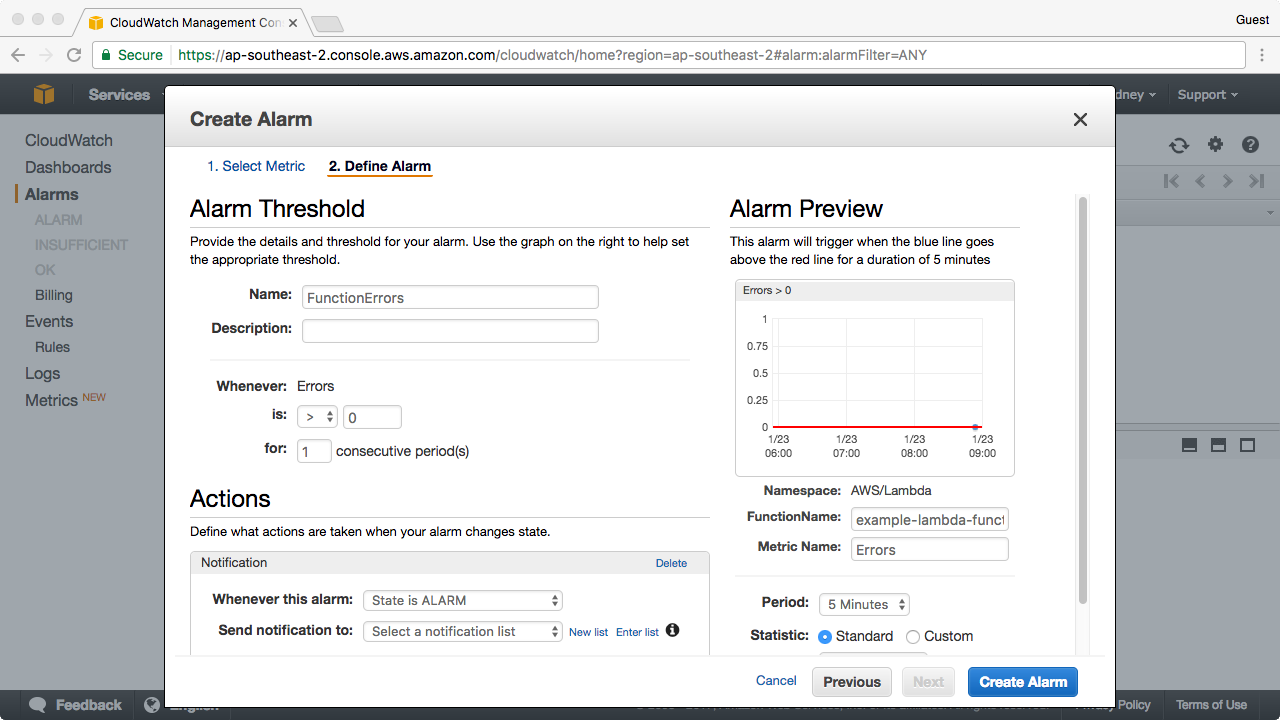Screen dimensions: 1280x720
Task: Minimize the details pane layout icon
Action: 1189,445
